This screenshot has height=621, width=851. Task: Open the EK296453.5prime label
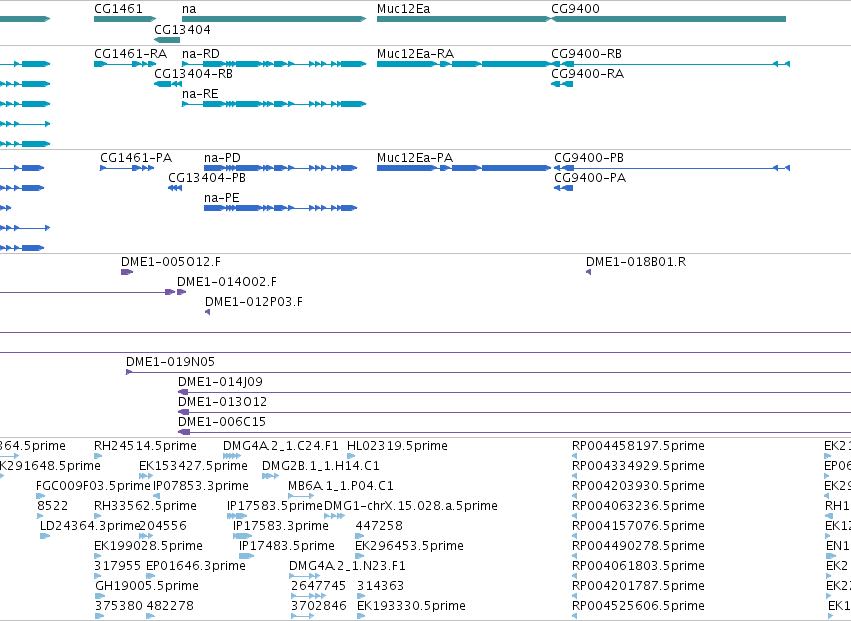409,546
